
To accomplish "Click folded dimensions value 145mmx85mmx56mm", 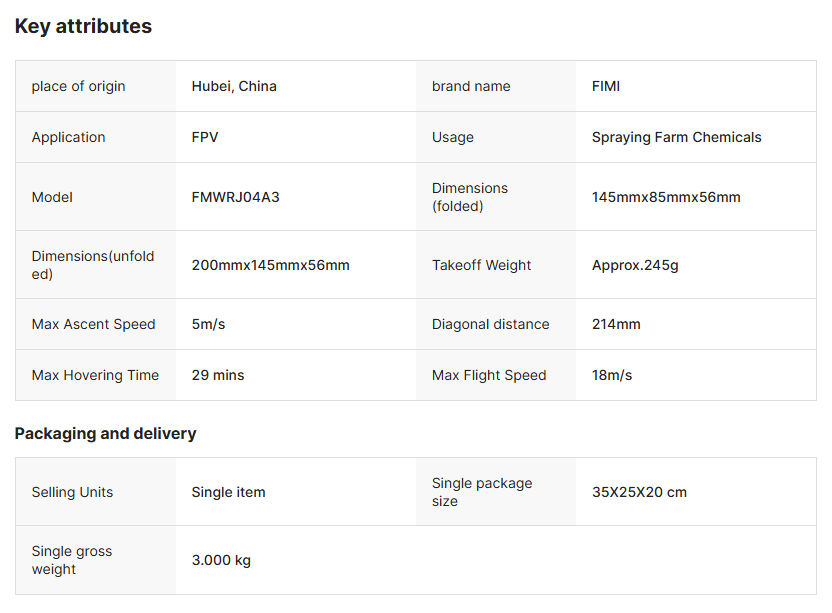I will (666, 197).
